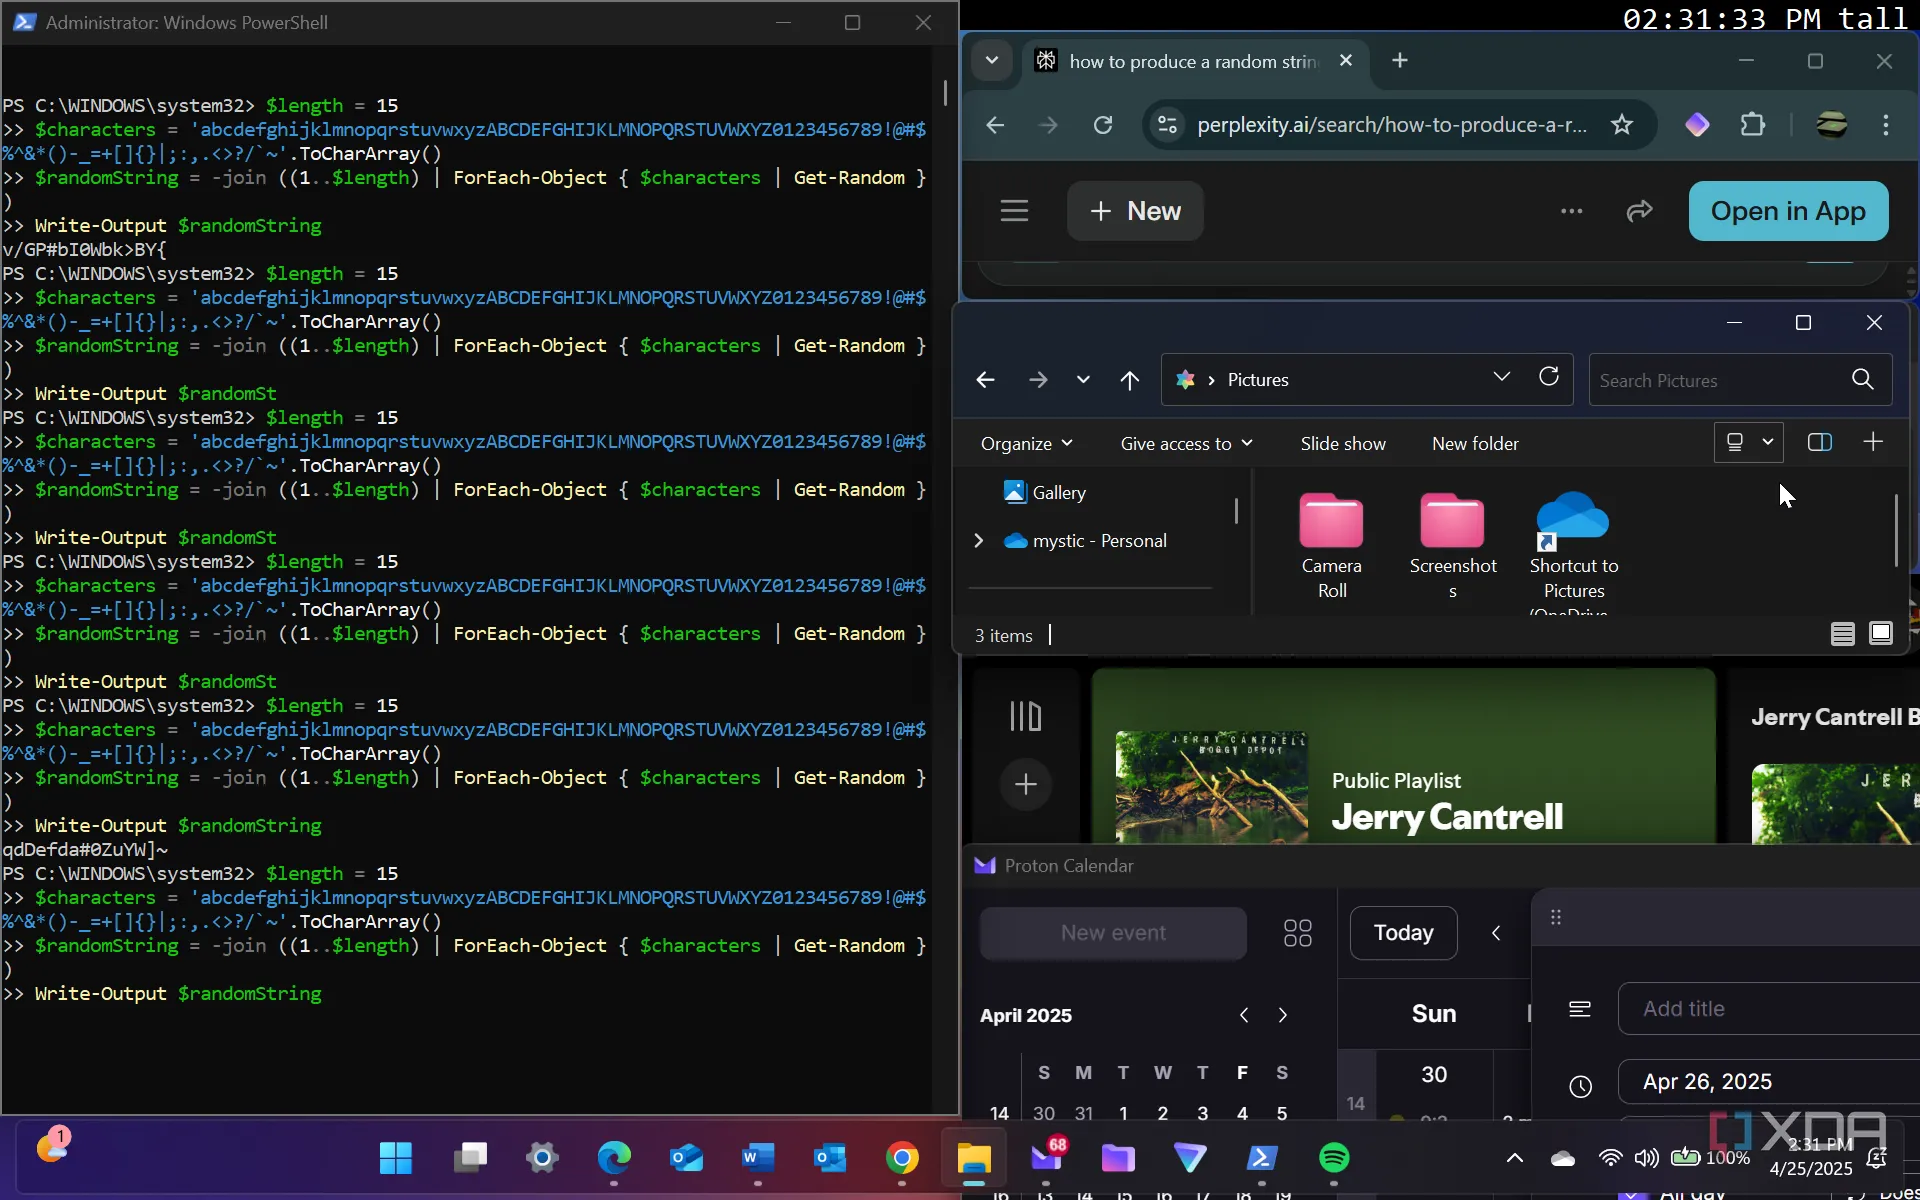Image resolution: width=1920 pixels, height=1200 pixels.
Task: Open Chrome extensions puzzle icon
Action: pyautogui.click(x=1752, y=125)
